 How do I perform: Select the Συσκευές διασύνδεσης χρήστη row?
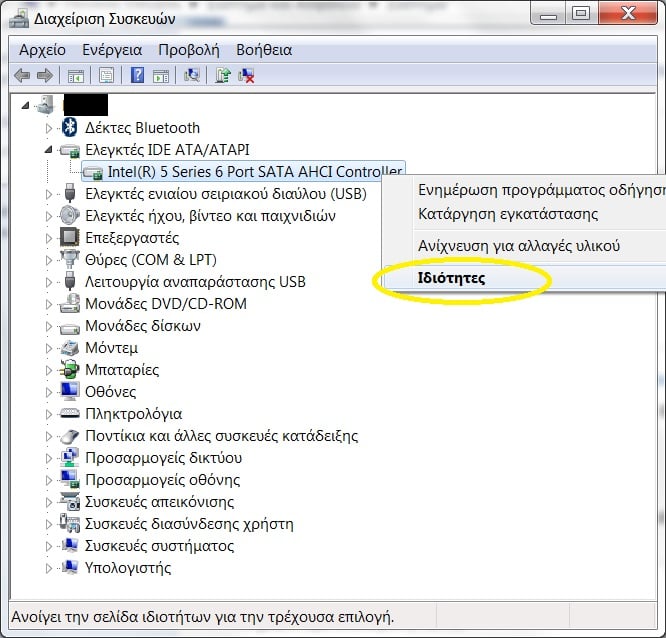[189, 524]
